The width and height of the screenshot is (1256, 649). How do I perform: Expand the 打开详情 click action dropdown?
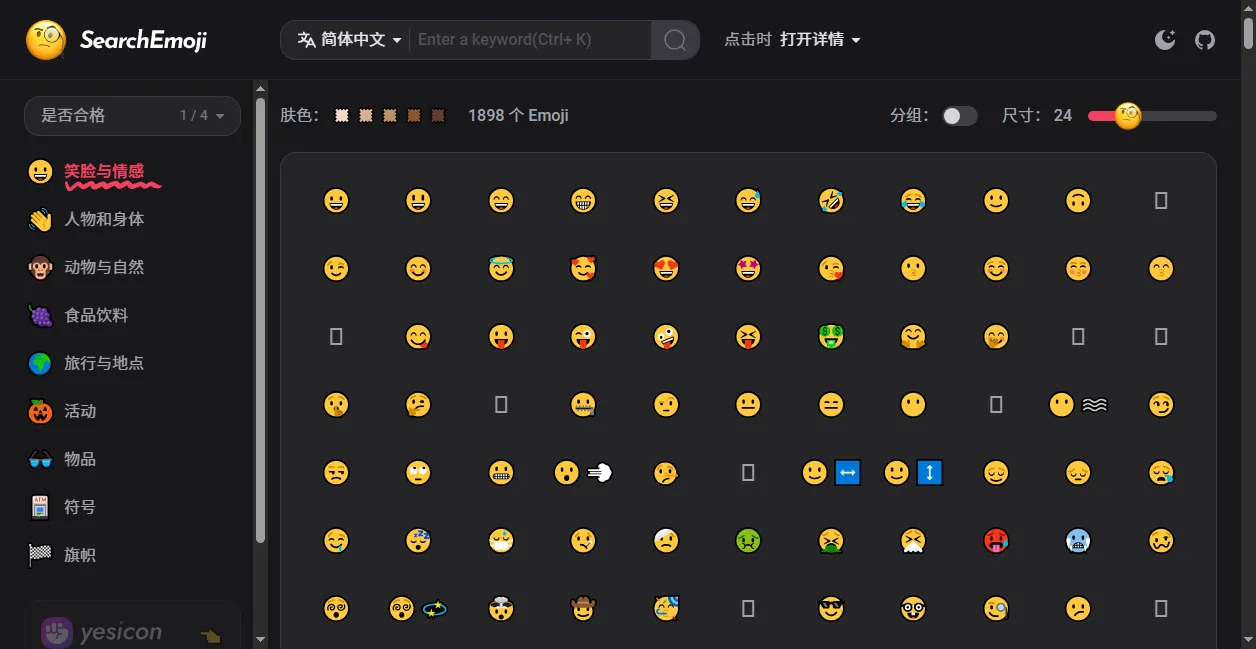820,40
